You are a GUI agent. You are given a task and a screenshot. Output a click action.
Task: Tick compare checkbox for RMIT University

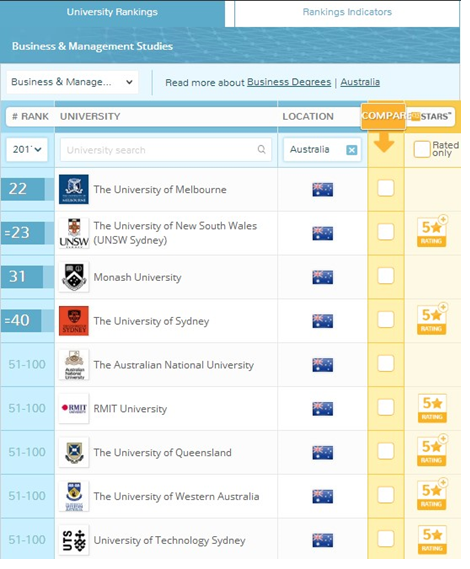(x=385, y=407)
